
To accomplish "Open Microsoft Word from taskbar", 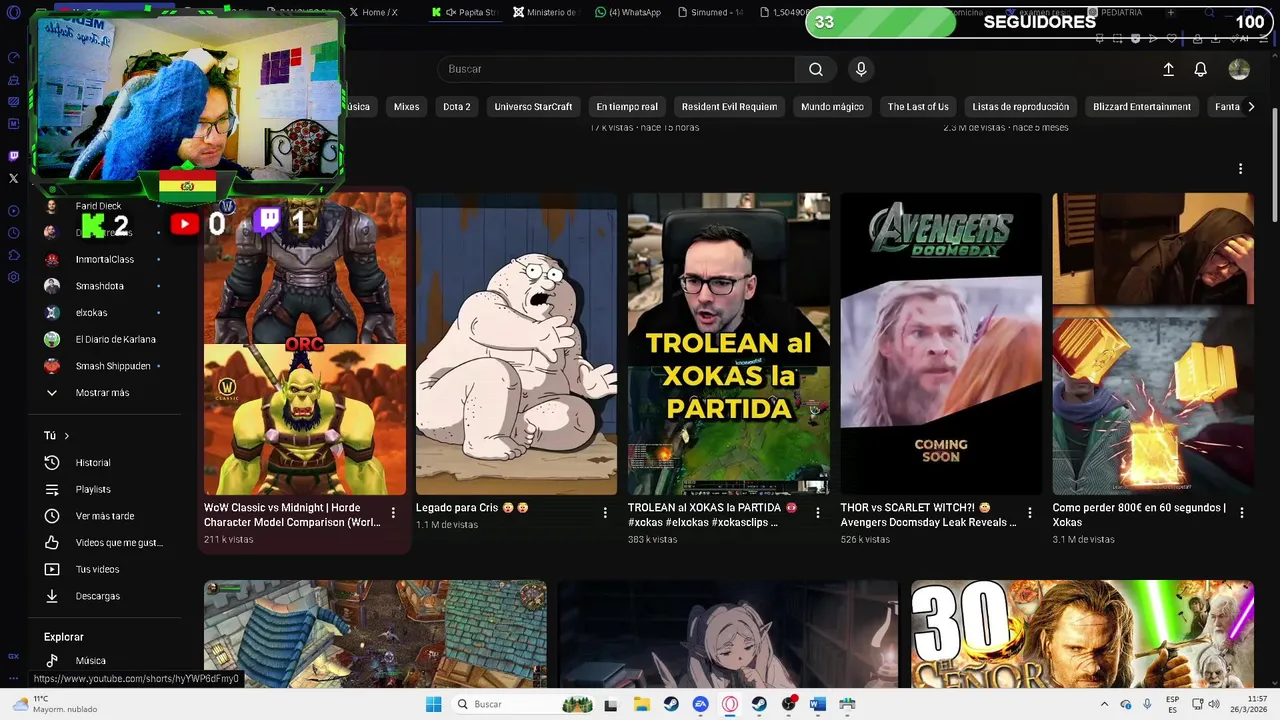I will pyautogui.click(x=818, y=704).
